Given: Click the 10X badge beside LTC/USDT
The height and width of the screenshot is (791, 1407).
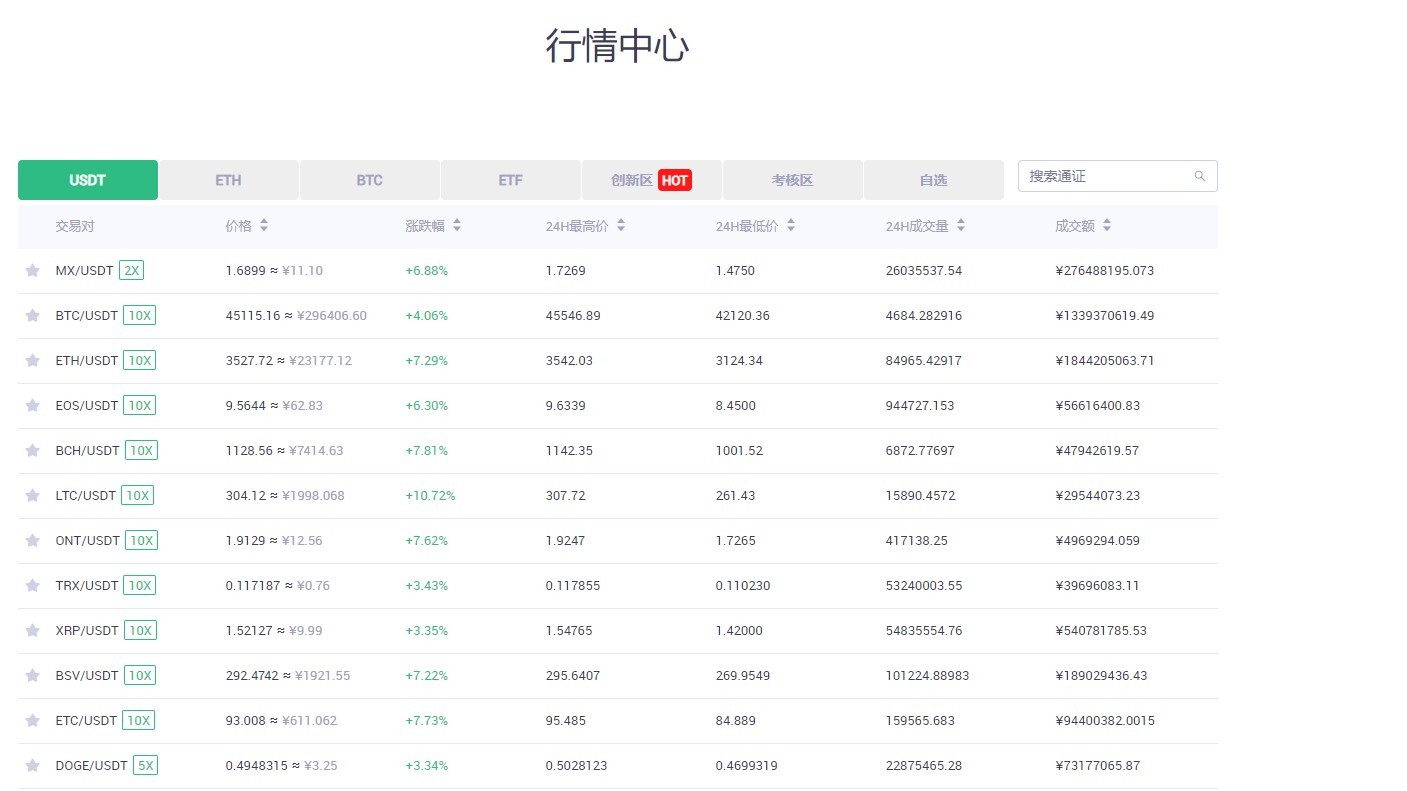Looking at the screenshot, I should point(138,495).
